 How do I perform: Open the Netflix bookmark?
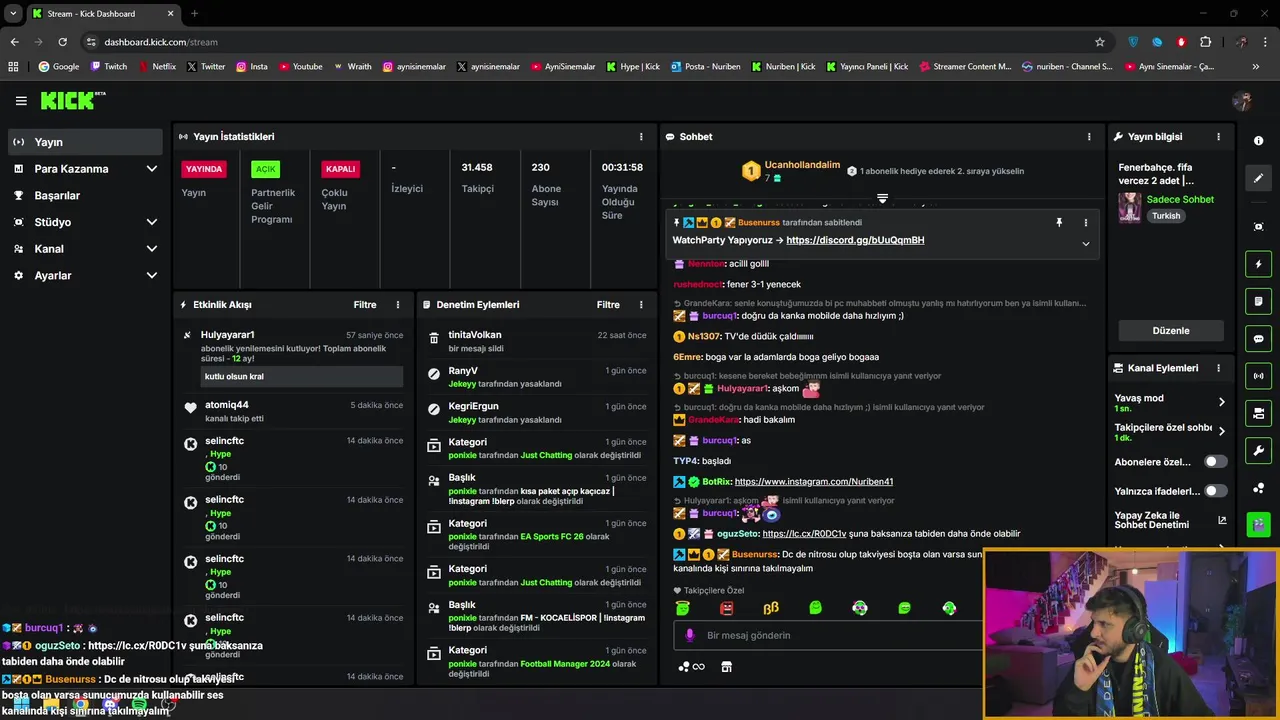tap(157, 67)
